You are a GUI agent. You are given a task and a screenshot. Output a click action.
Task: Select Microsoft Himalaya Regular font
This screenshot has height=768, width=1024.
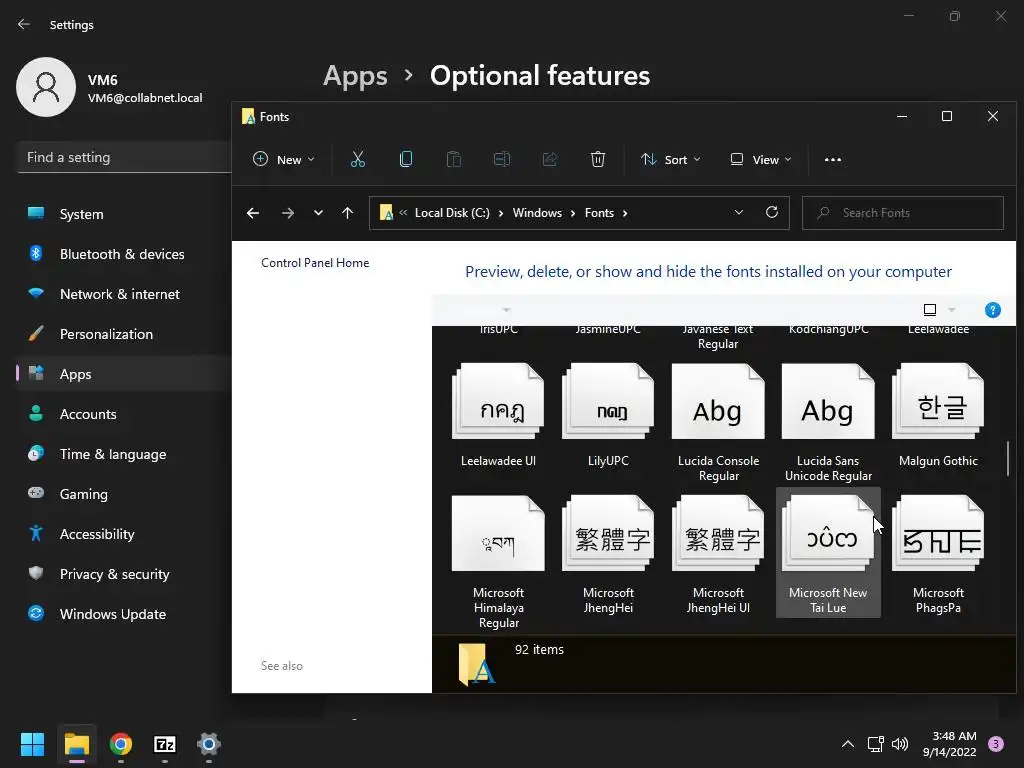[x=498, y=562]
